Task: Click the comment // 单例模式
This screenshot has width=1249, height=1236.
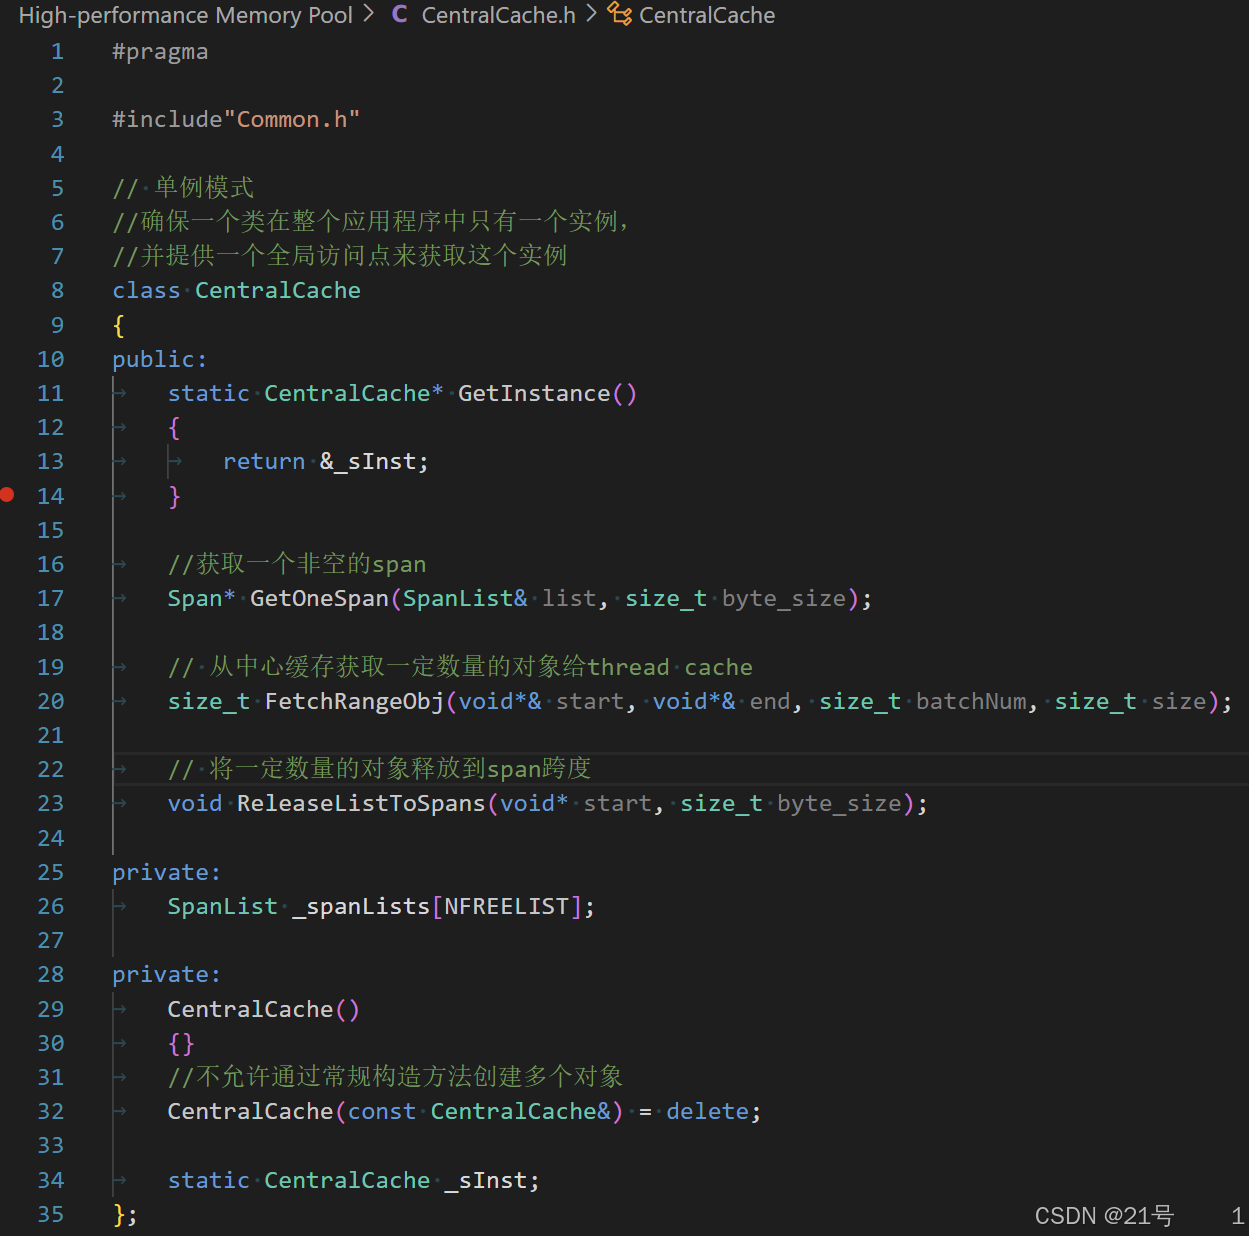Action: point(183,188)
